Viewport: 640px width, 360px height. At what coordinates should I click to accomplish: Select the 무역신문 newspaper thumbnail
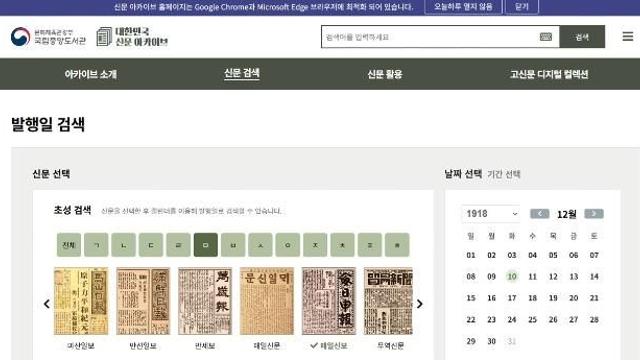[x=388, y=301]
